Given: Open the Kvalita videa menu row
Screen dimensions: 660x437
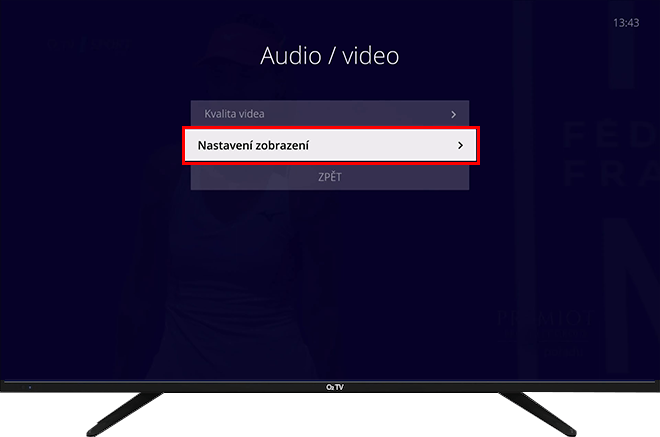Looking at the screenshot, I should click(329, 114).
